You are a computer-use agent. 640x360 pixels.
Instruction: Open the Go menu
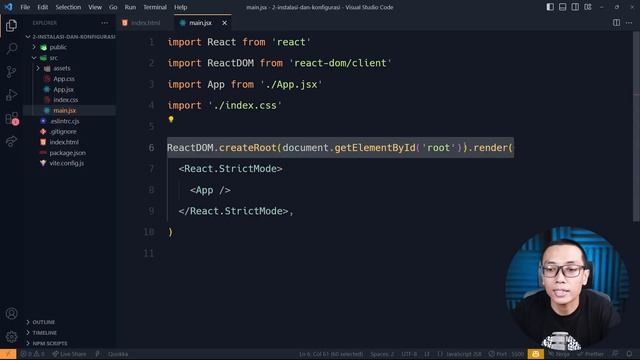pos(113,7)
